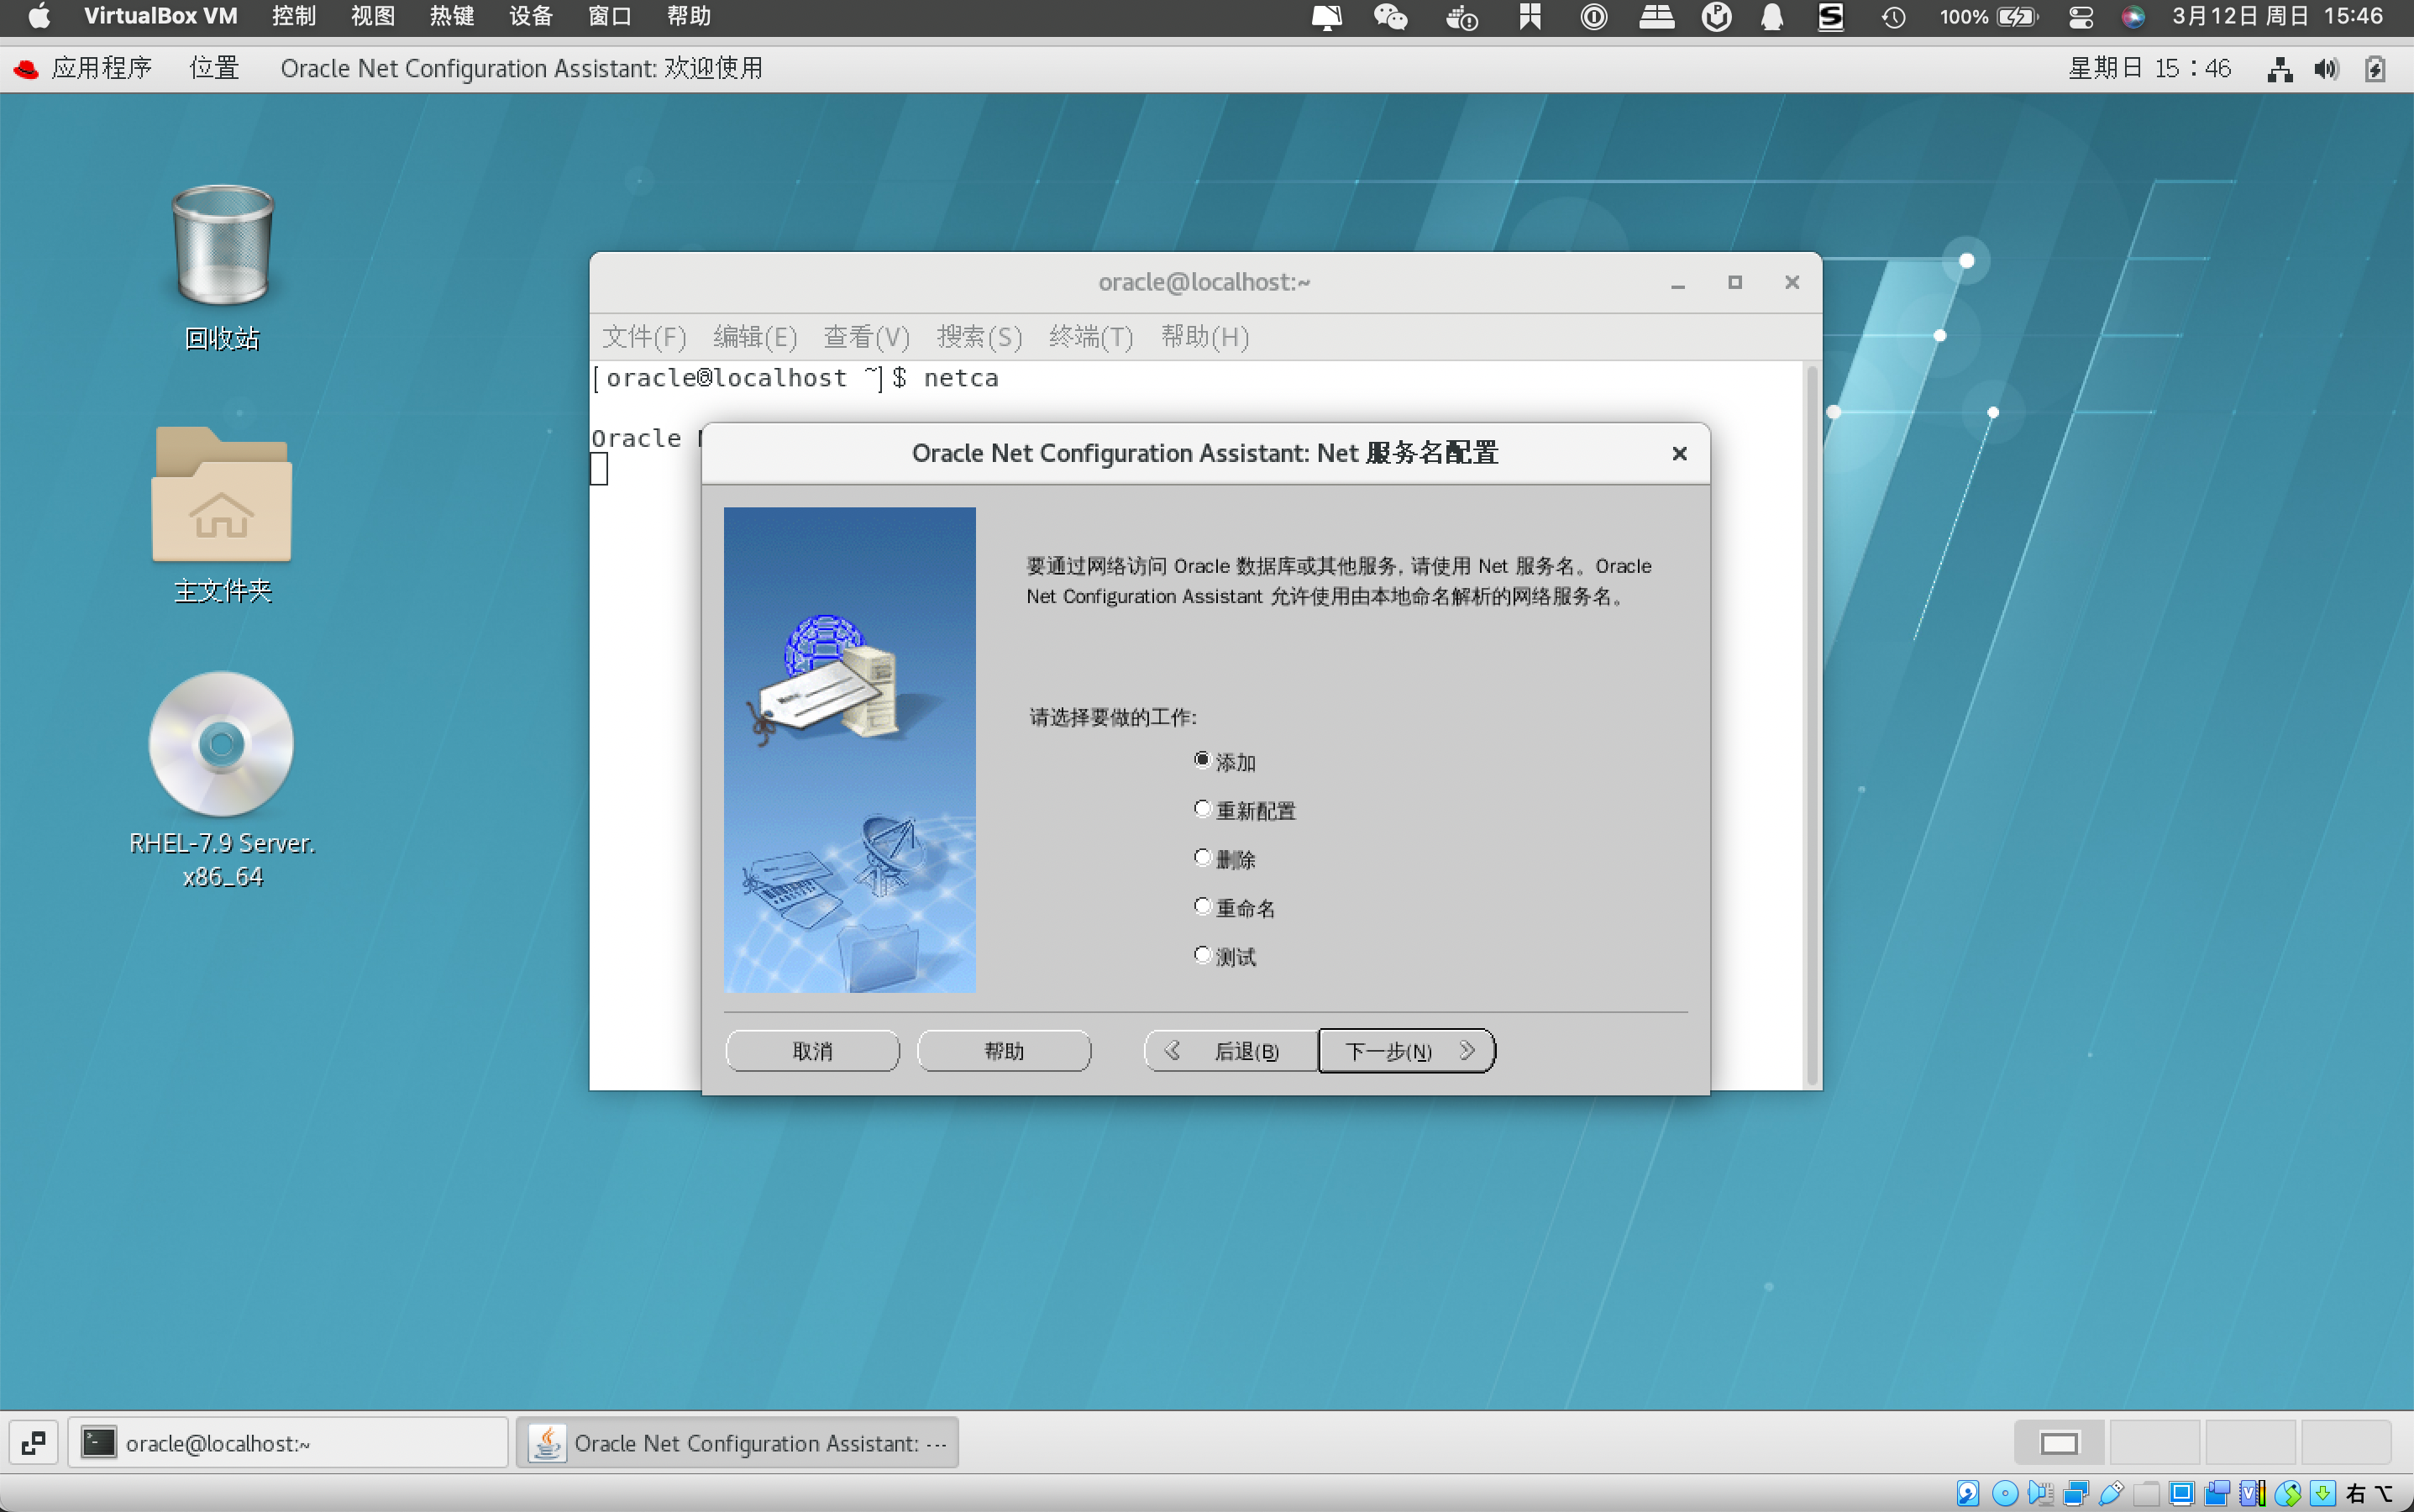This screenshot has height=1512, width=2414.
Task: Close the oracle@localhost terminal window
Action: pos(1792,283)
